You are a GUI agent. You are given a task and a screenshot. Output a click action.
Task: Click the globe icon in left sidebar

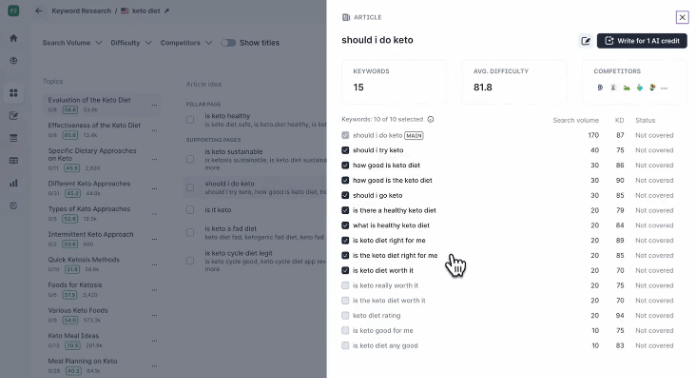coord(13,61)
